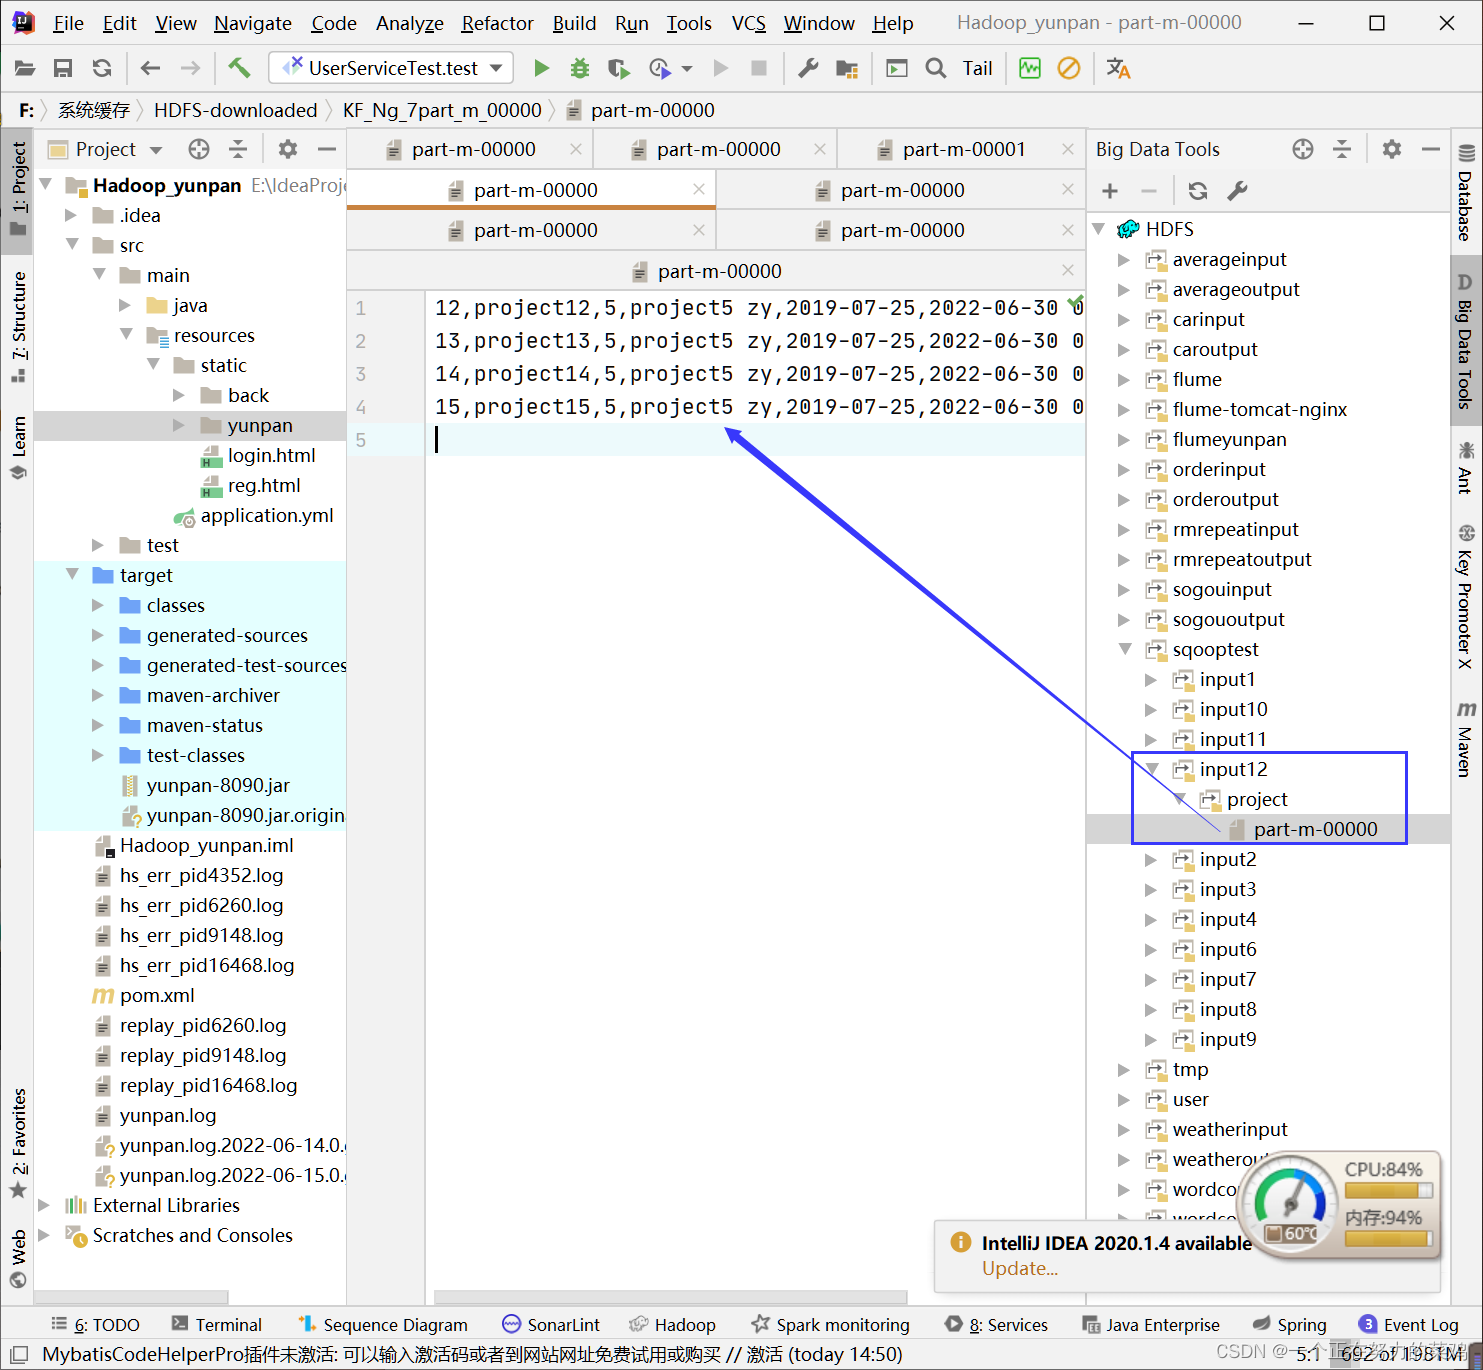
Task: Click the Tail toolbar button
Action: pos(977,68)
